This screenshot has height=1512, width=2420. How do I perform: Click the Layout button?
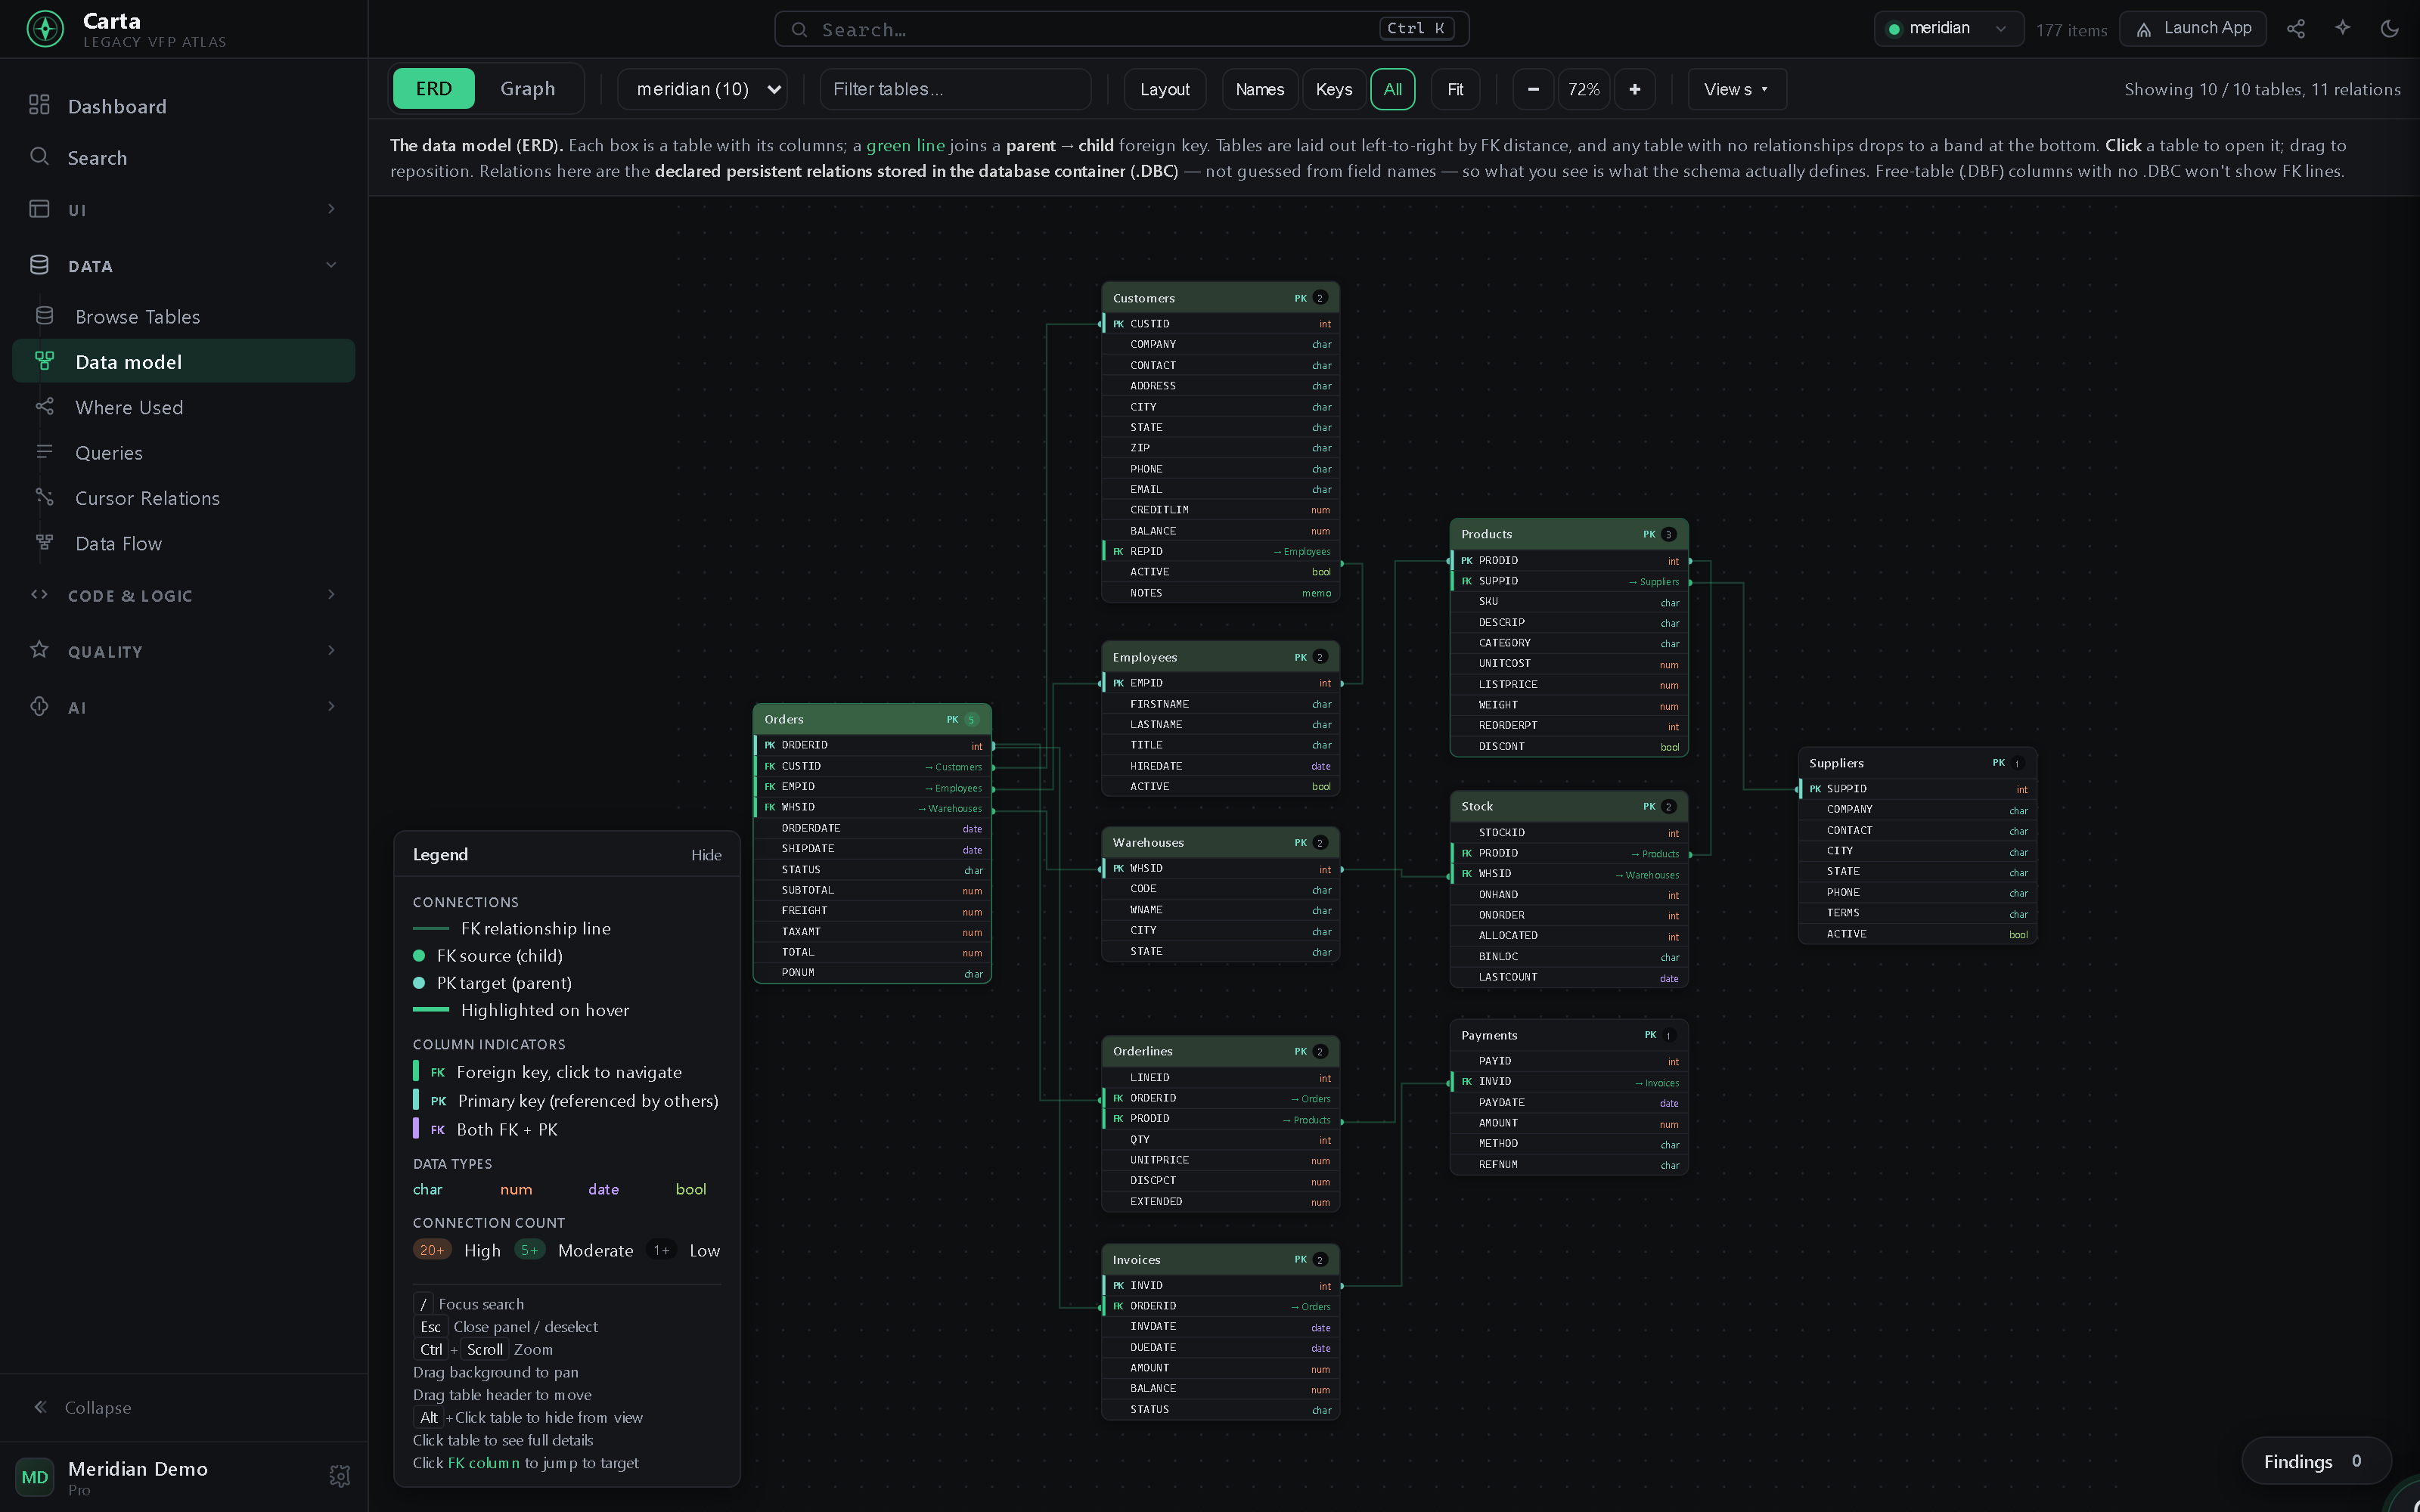coord(1165,89)
